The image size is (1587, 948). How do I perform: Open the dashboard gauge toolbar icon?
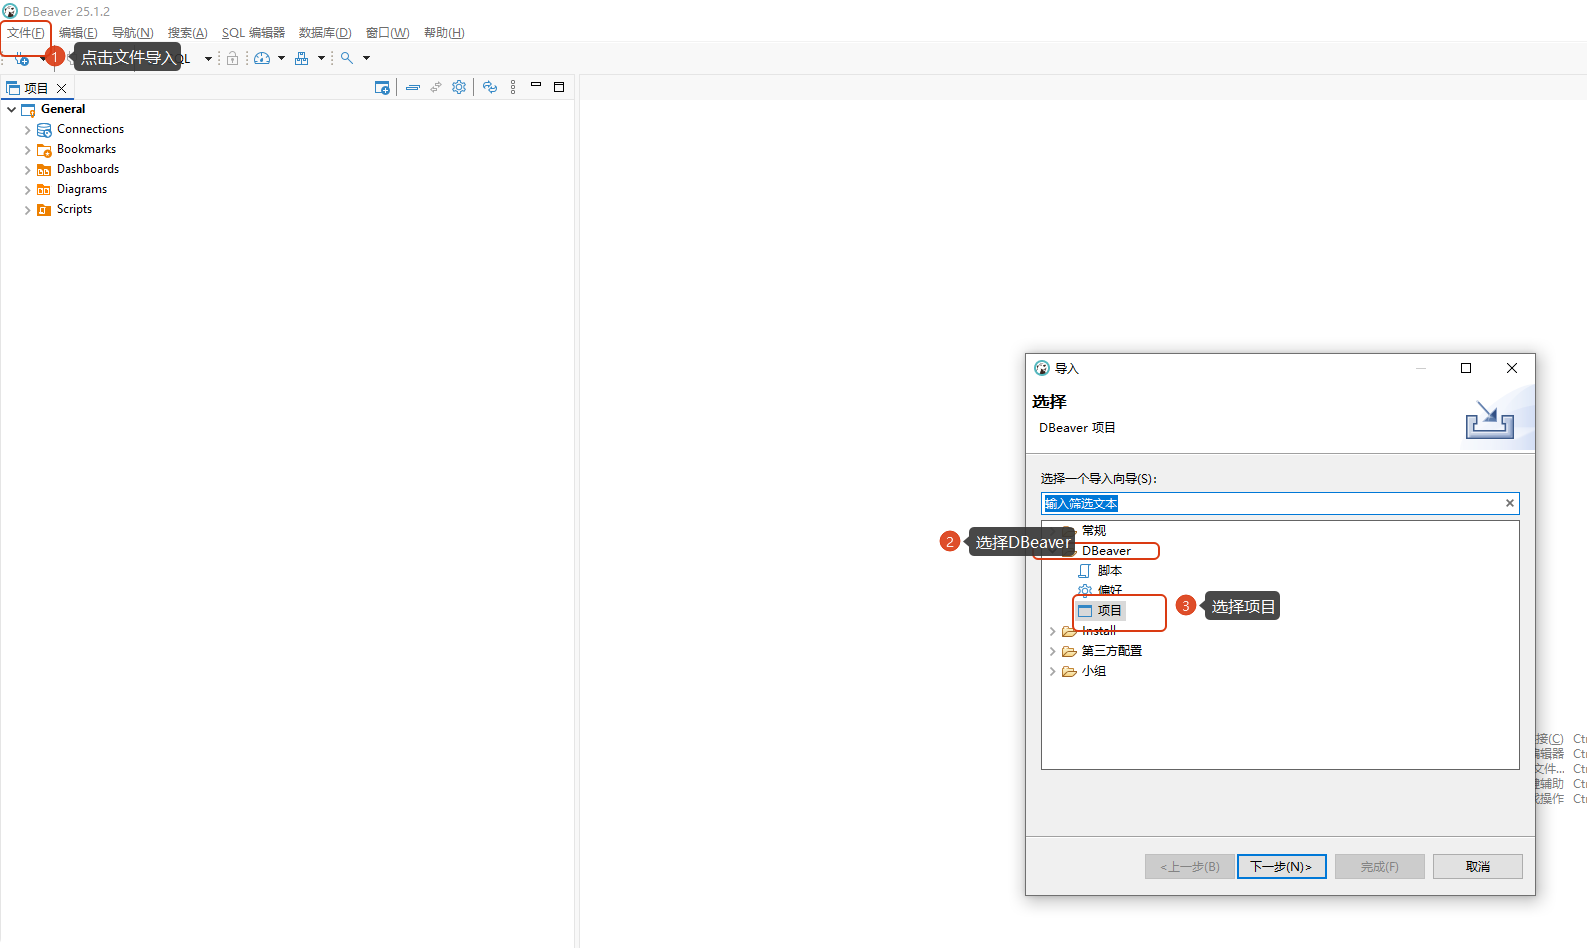262,58
